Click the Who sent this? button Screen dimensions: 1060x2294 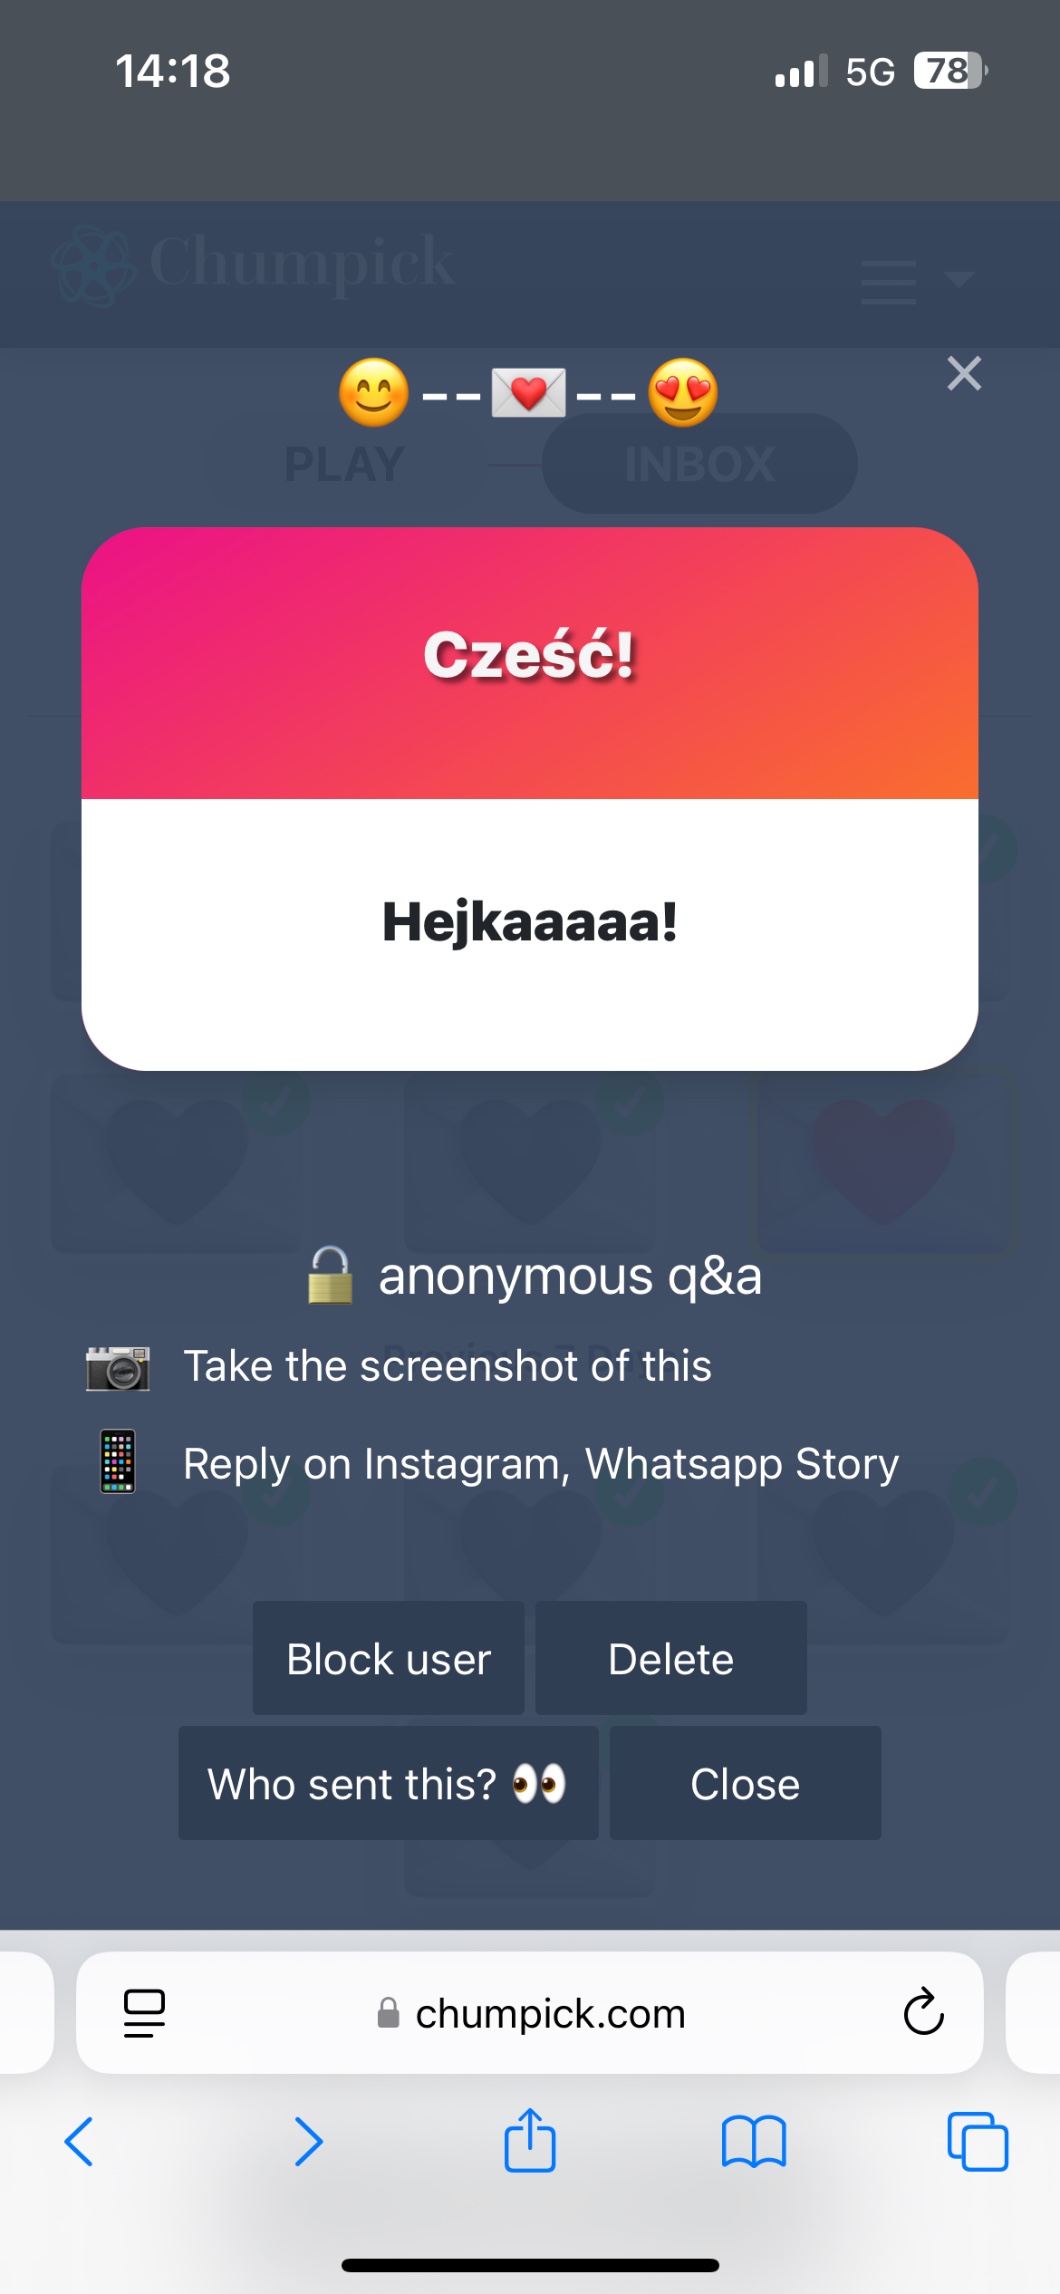tap(388, 1784)
